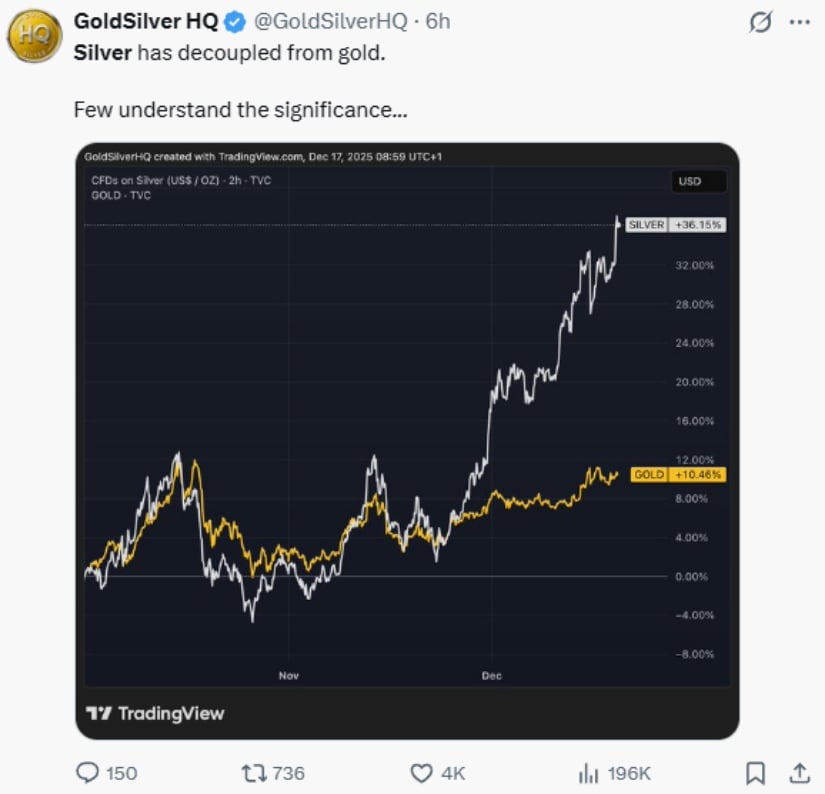825x794 pixels.
Task: Visit the @GoldSilverHQ handle link
Action: (331, 22)
